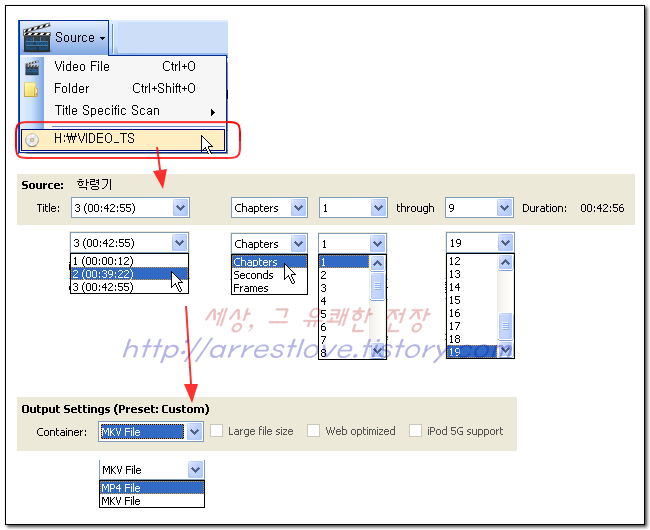Viewport: 650px width, 530px height.
Task: Select MP4 File container option
Action: (152, 488)
